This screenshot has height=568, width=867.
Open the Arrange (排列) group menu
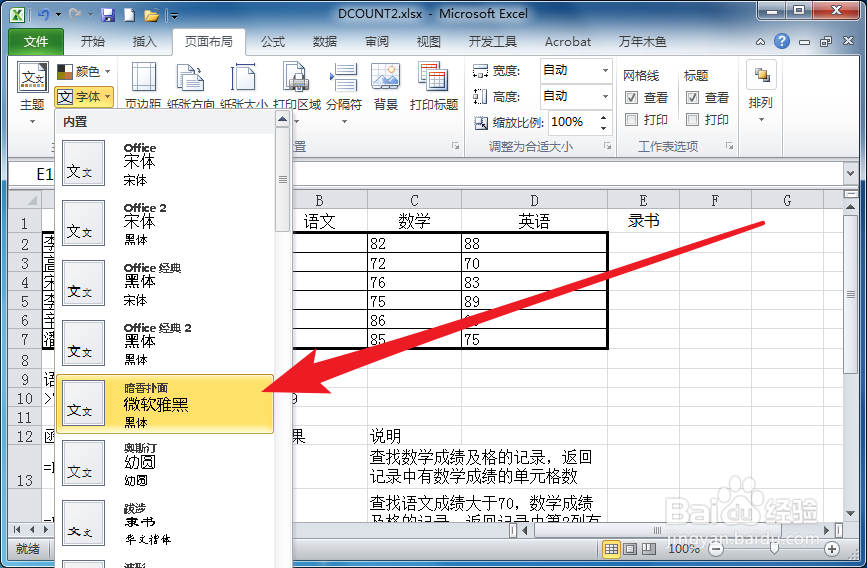(761, 92)
